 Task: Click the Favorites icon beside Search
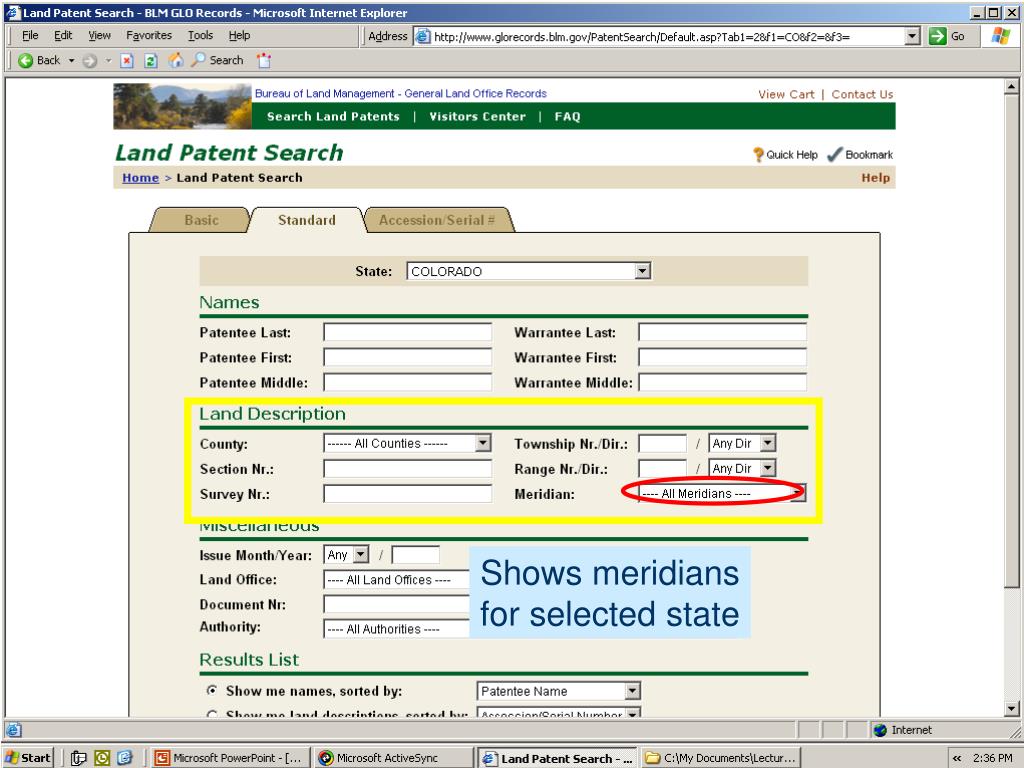click(x=264, y=61)
